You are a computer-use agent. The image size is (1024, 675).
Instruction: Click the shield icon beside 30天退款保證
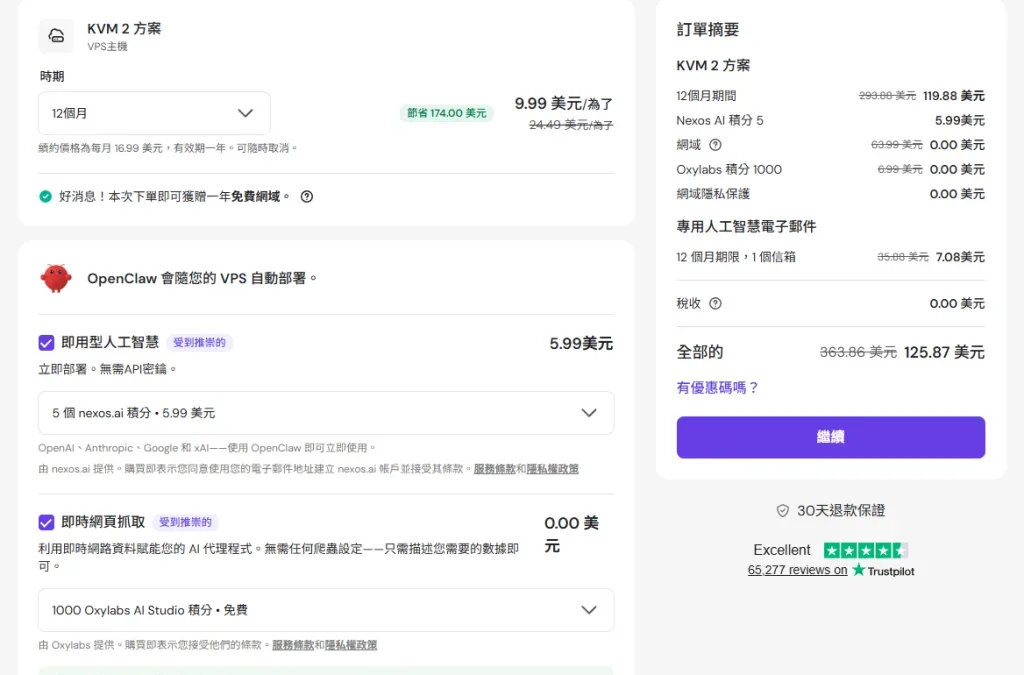point(783,510)
